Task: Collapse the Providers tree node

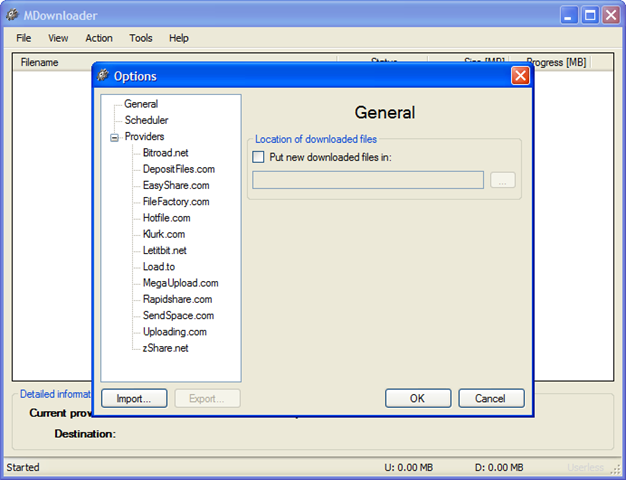Action: tap(114, 137)
